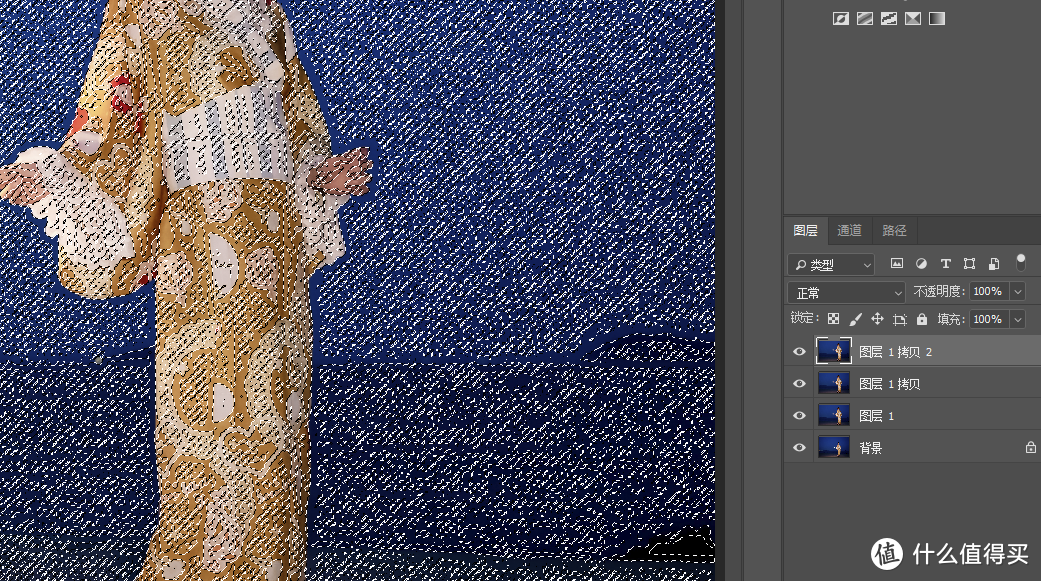
Task: Select thumbnail of 图层 1 拷贝 2
Action: [834, 351]
